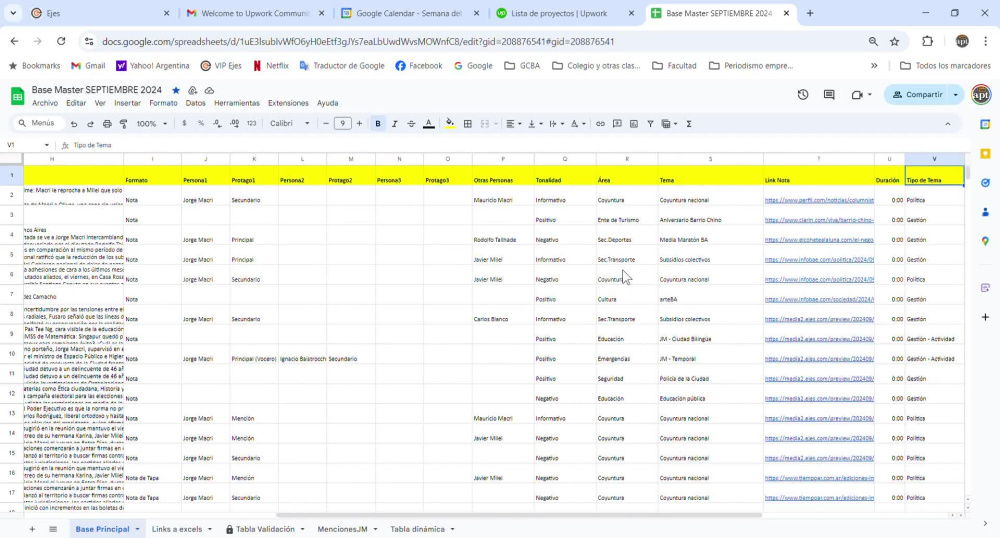Viewport: 1000px width, 538px height.
Task: Apply percent format to the selection
Action: click(x=201, y=124)
